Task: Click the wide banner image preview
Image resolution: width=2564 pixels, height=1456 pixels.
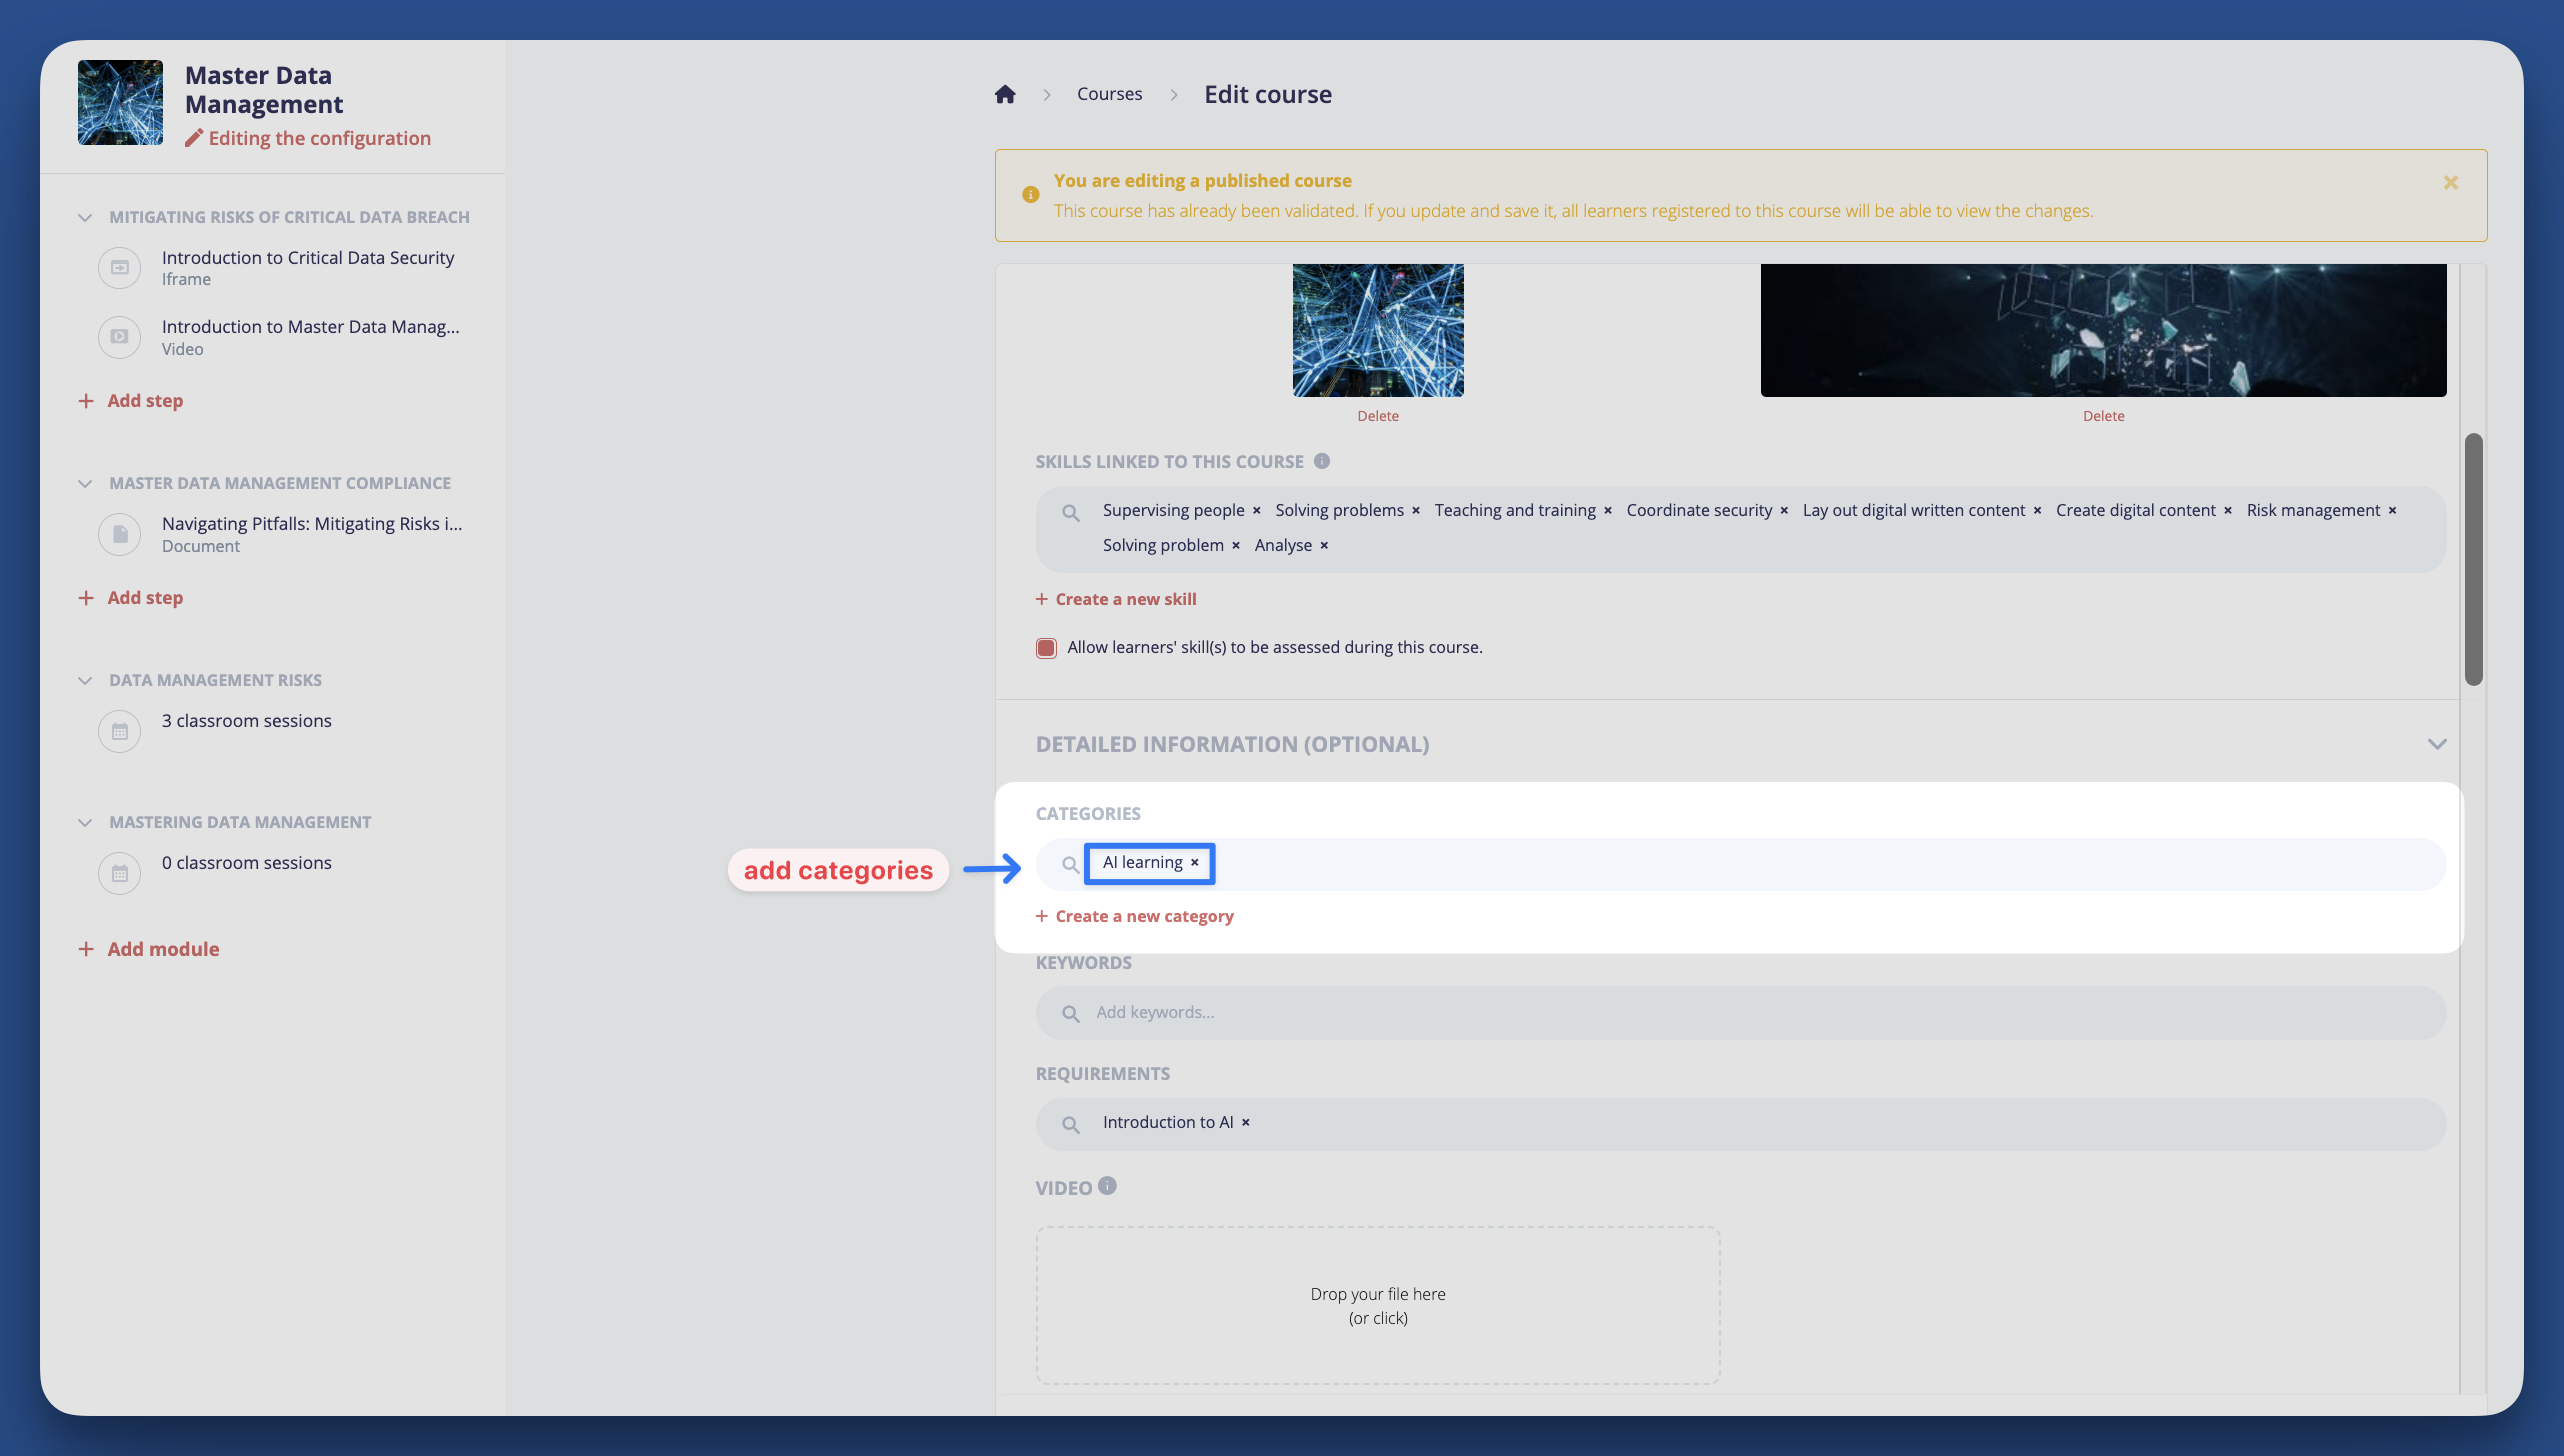Action: click(x=2103, y=330)
